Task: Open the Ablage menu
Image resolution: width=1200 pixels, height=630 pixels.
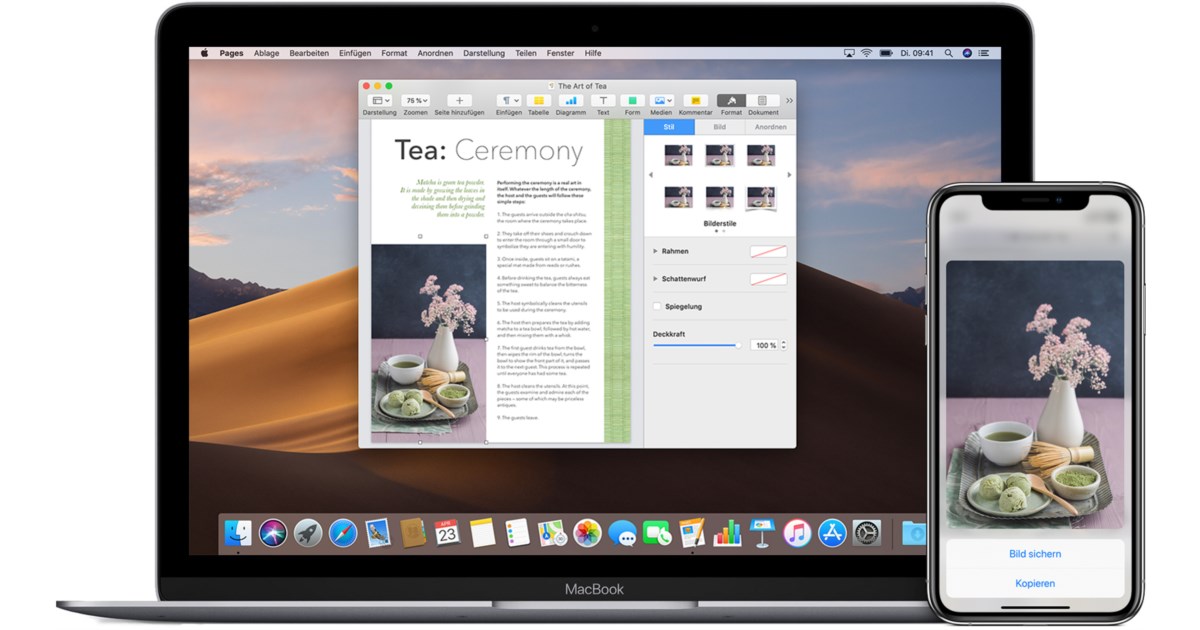Action: pos(266,53)
